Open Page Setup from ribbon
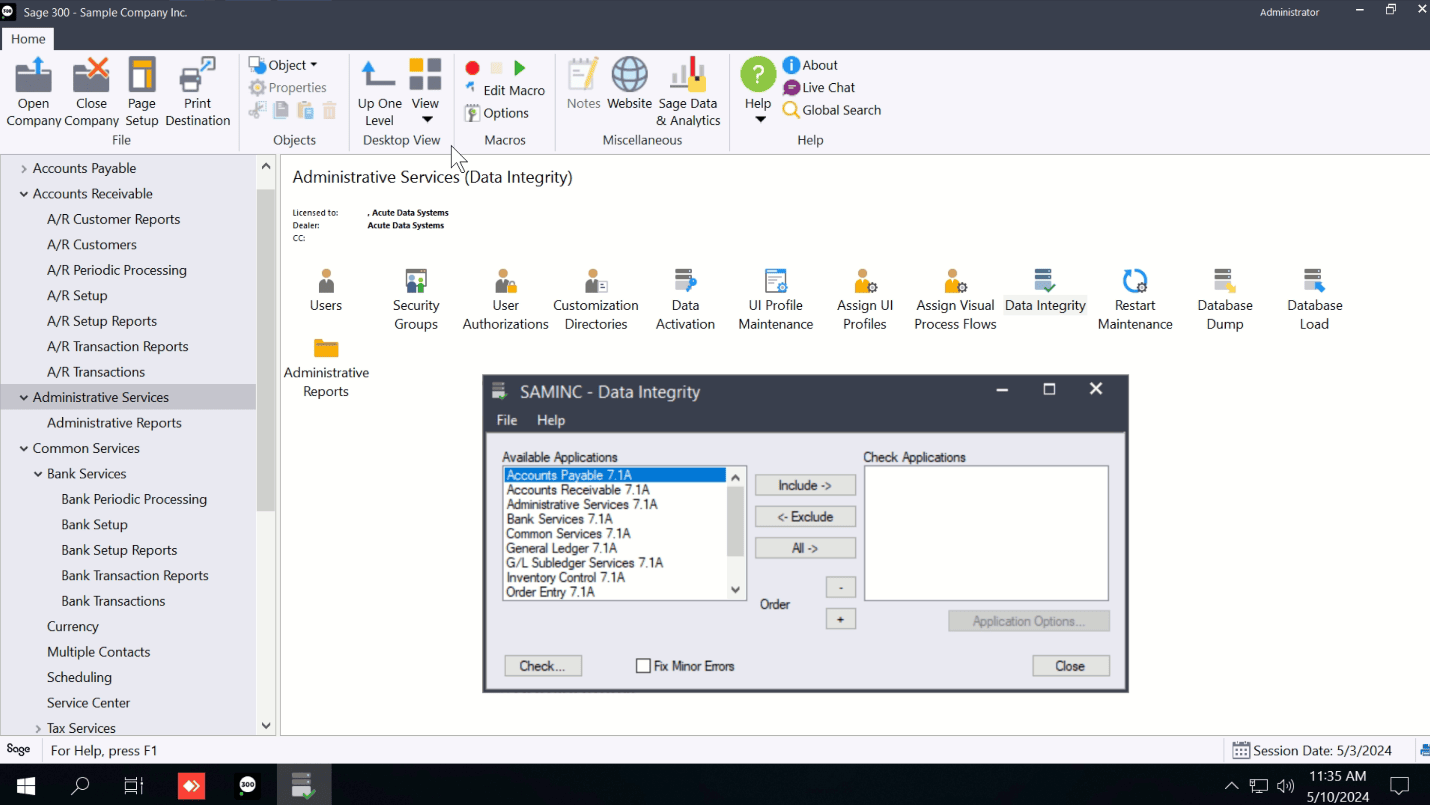The height and width of the screenshot is (805, 1430). tap(142, 92)
